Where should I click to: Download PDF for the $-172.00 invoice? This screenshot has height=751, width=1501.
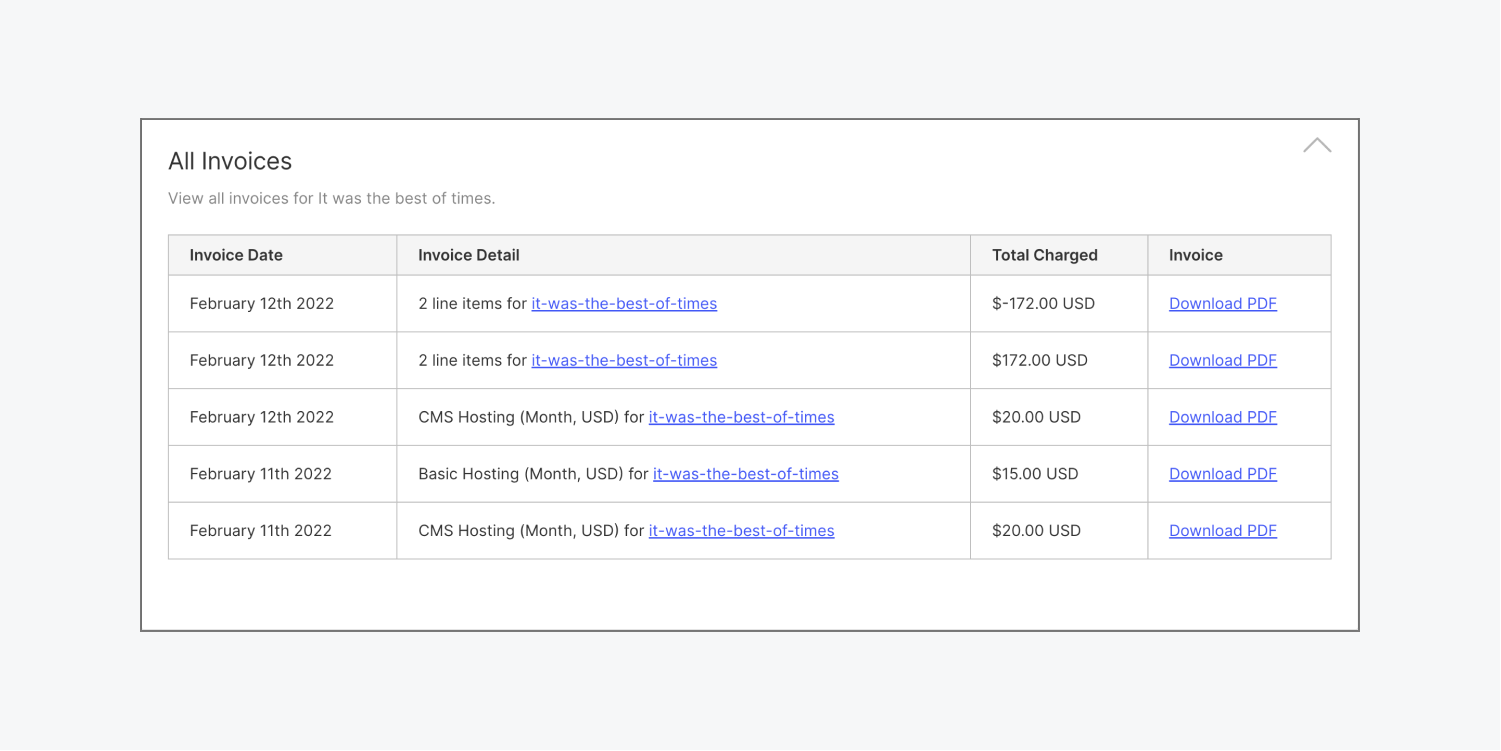point(1222,303)
